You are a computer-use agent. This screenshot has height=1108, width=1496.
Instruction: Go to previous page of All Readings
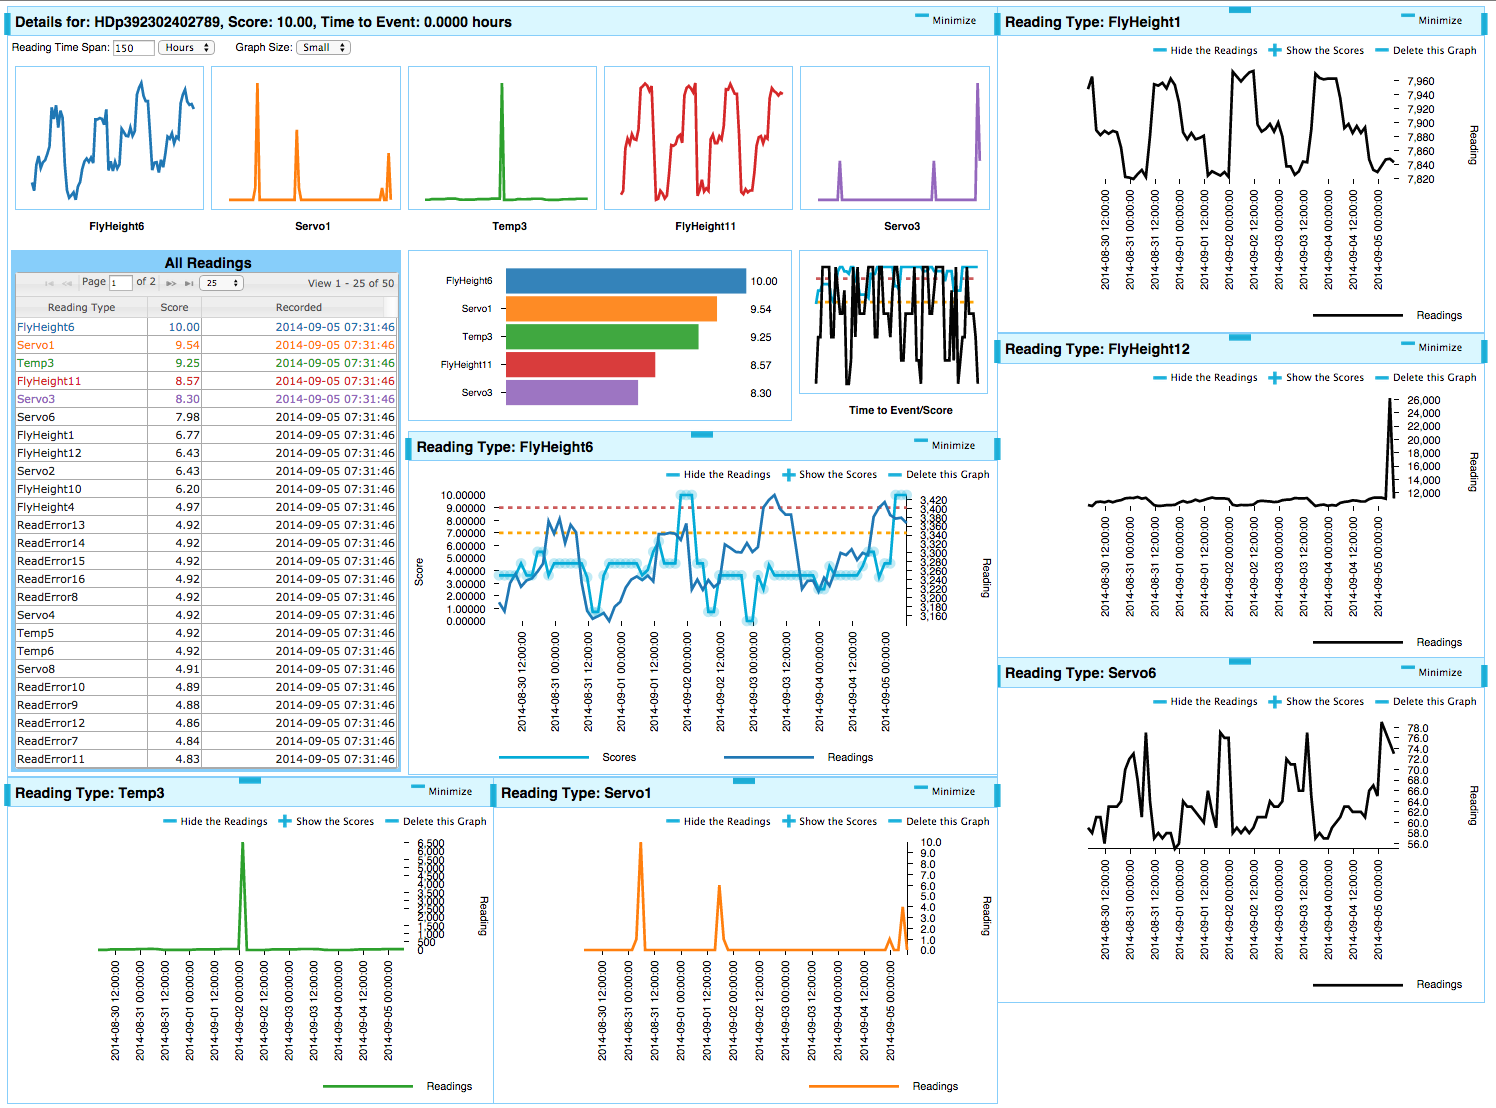click(67, 283)
